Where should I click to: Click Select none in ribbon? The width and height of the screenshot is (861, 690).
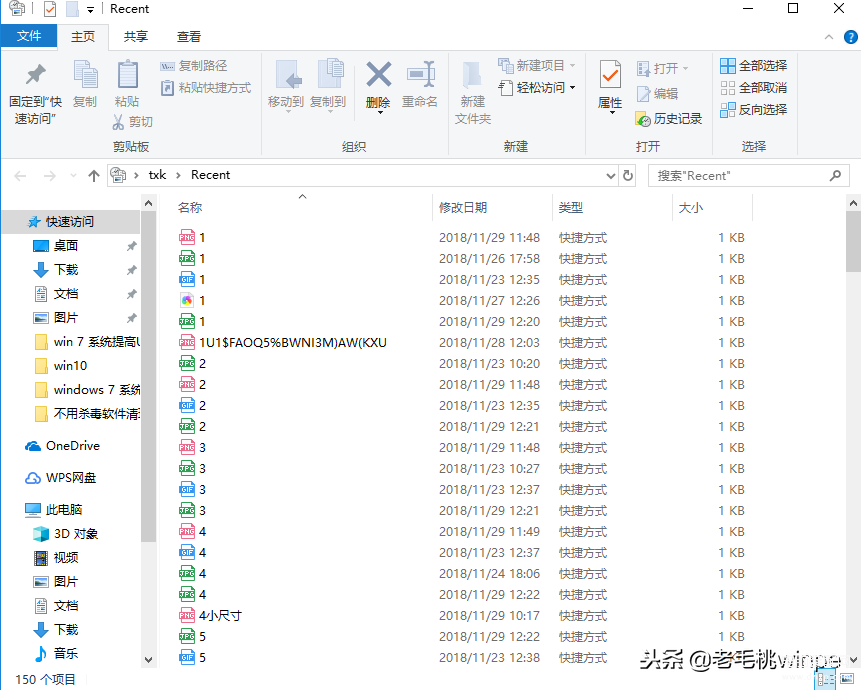point(754,88)
